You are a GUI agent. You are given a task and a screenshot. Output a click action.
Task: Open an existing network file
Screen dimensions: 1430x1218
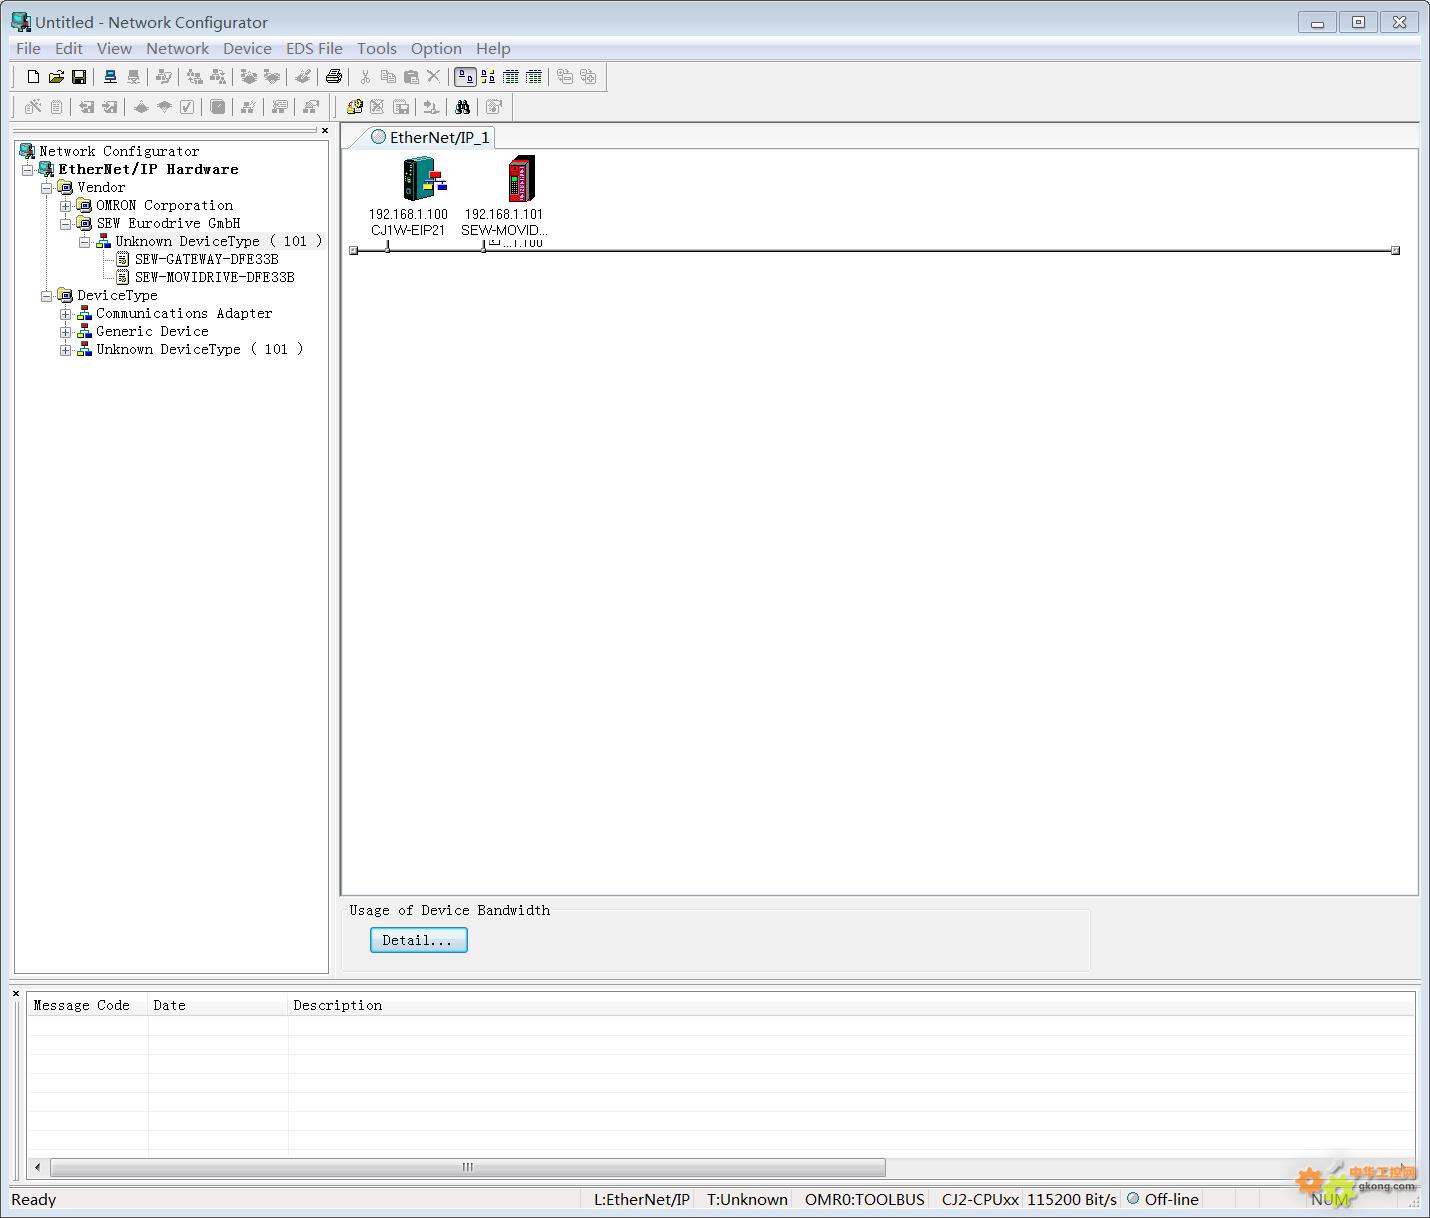(x=56, y=77)
